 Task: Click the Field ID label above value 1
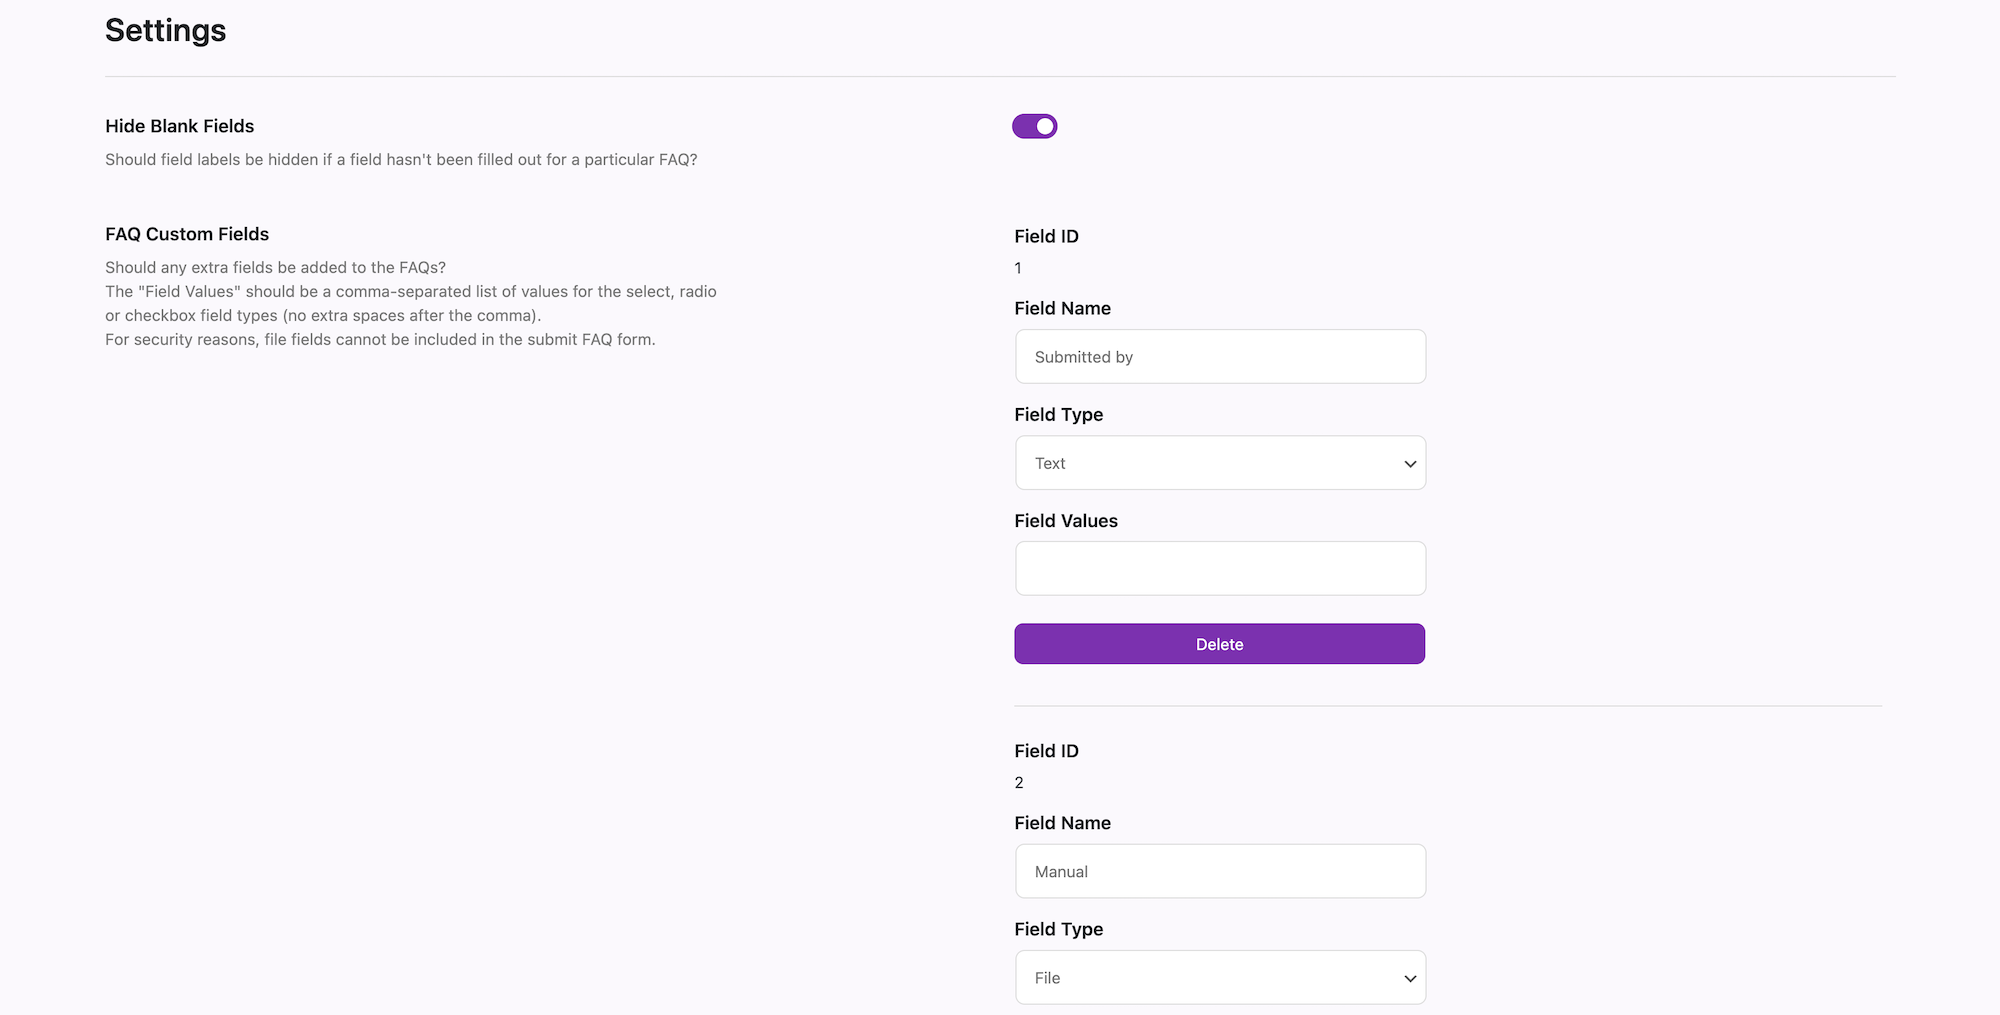click(x=1046, y=236)
